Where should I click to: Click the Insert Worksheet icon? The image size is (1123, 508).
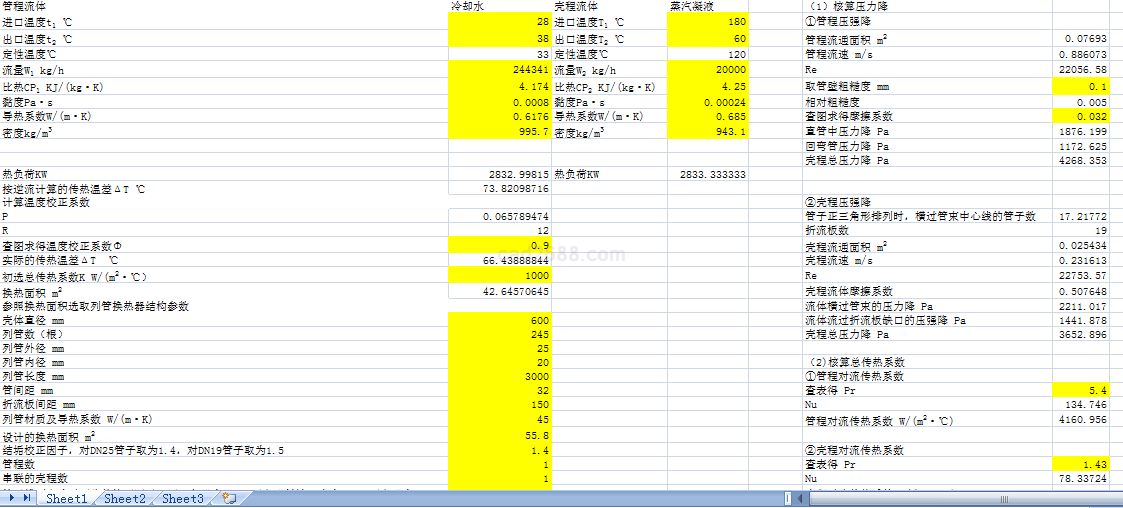[x=229, y=498]
